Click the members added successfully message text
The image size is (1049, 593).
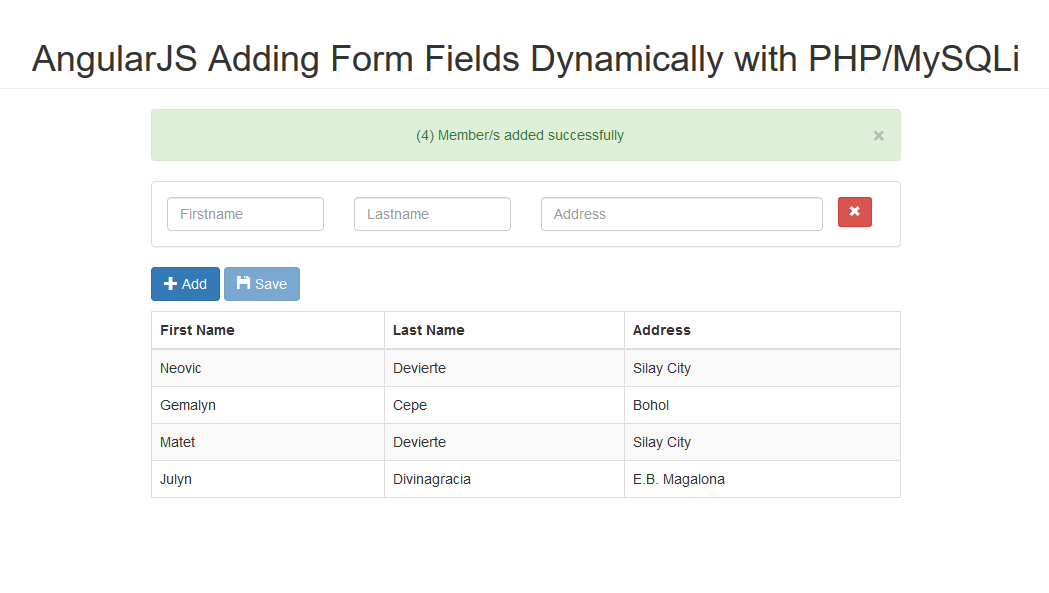pyautogui.click(x=520, y=135)
